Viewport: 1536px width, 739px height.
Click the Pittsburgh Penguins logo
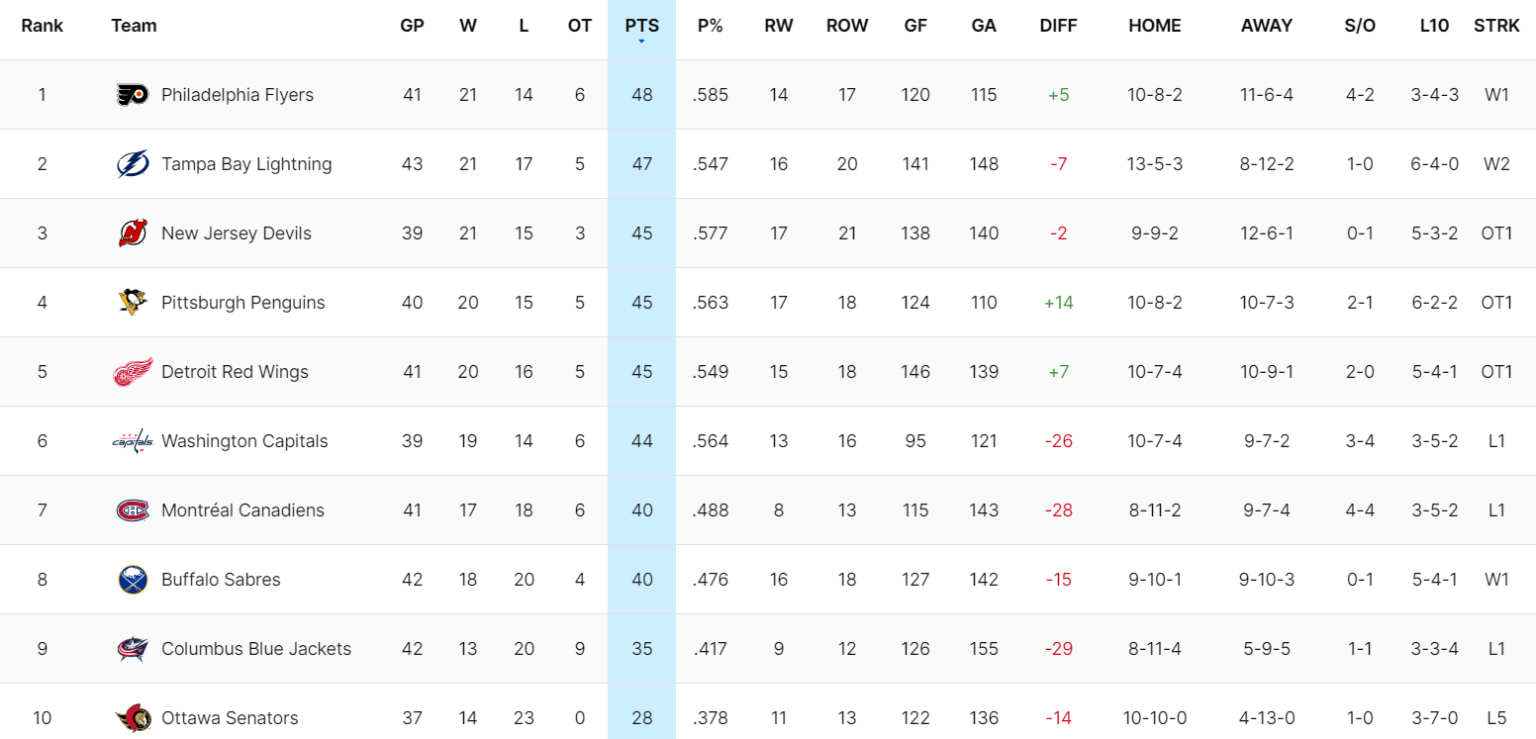pos(132,302)
